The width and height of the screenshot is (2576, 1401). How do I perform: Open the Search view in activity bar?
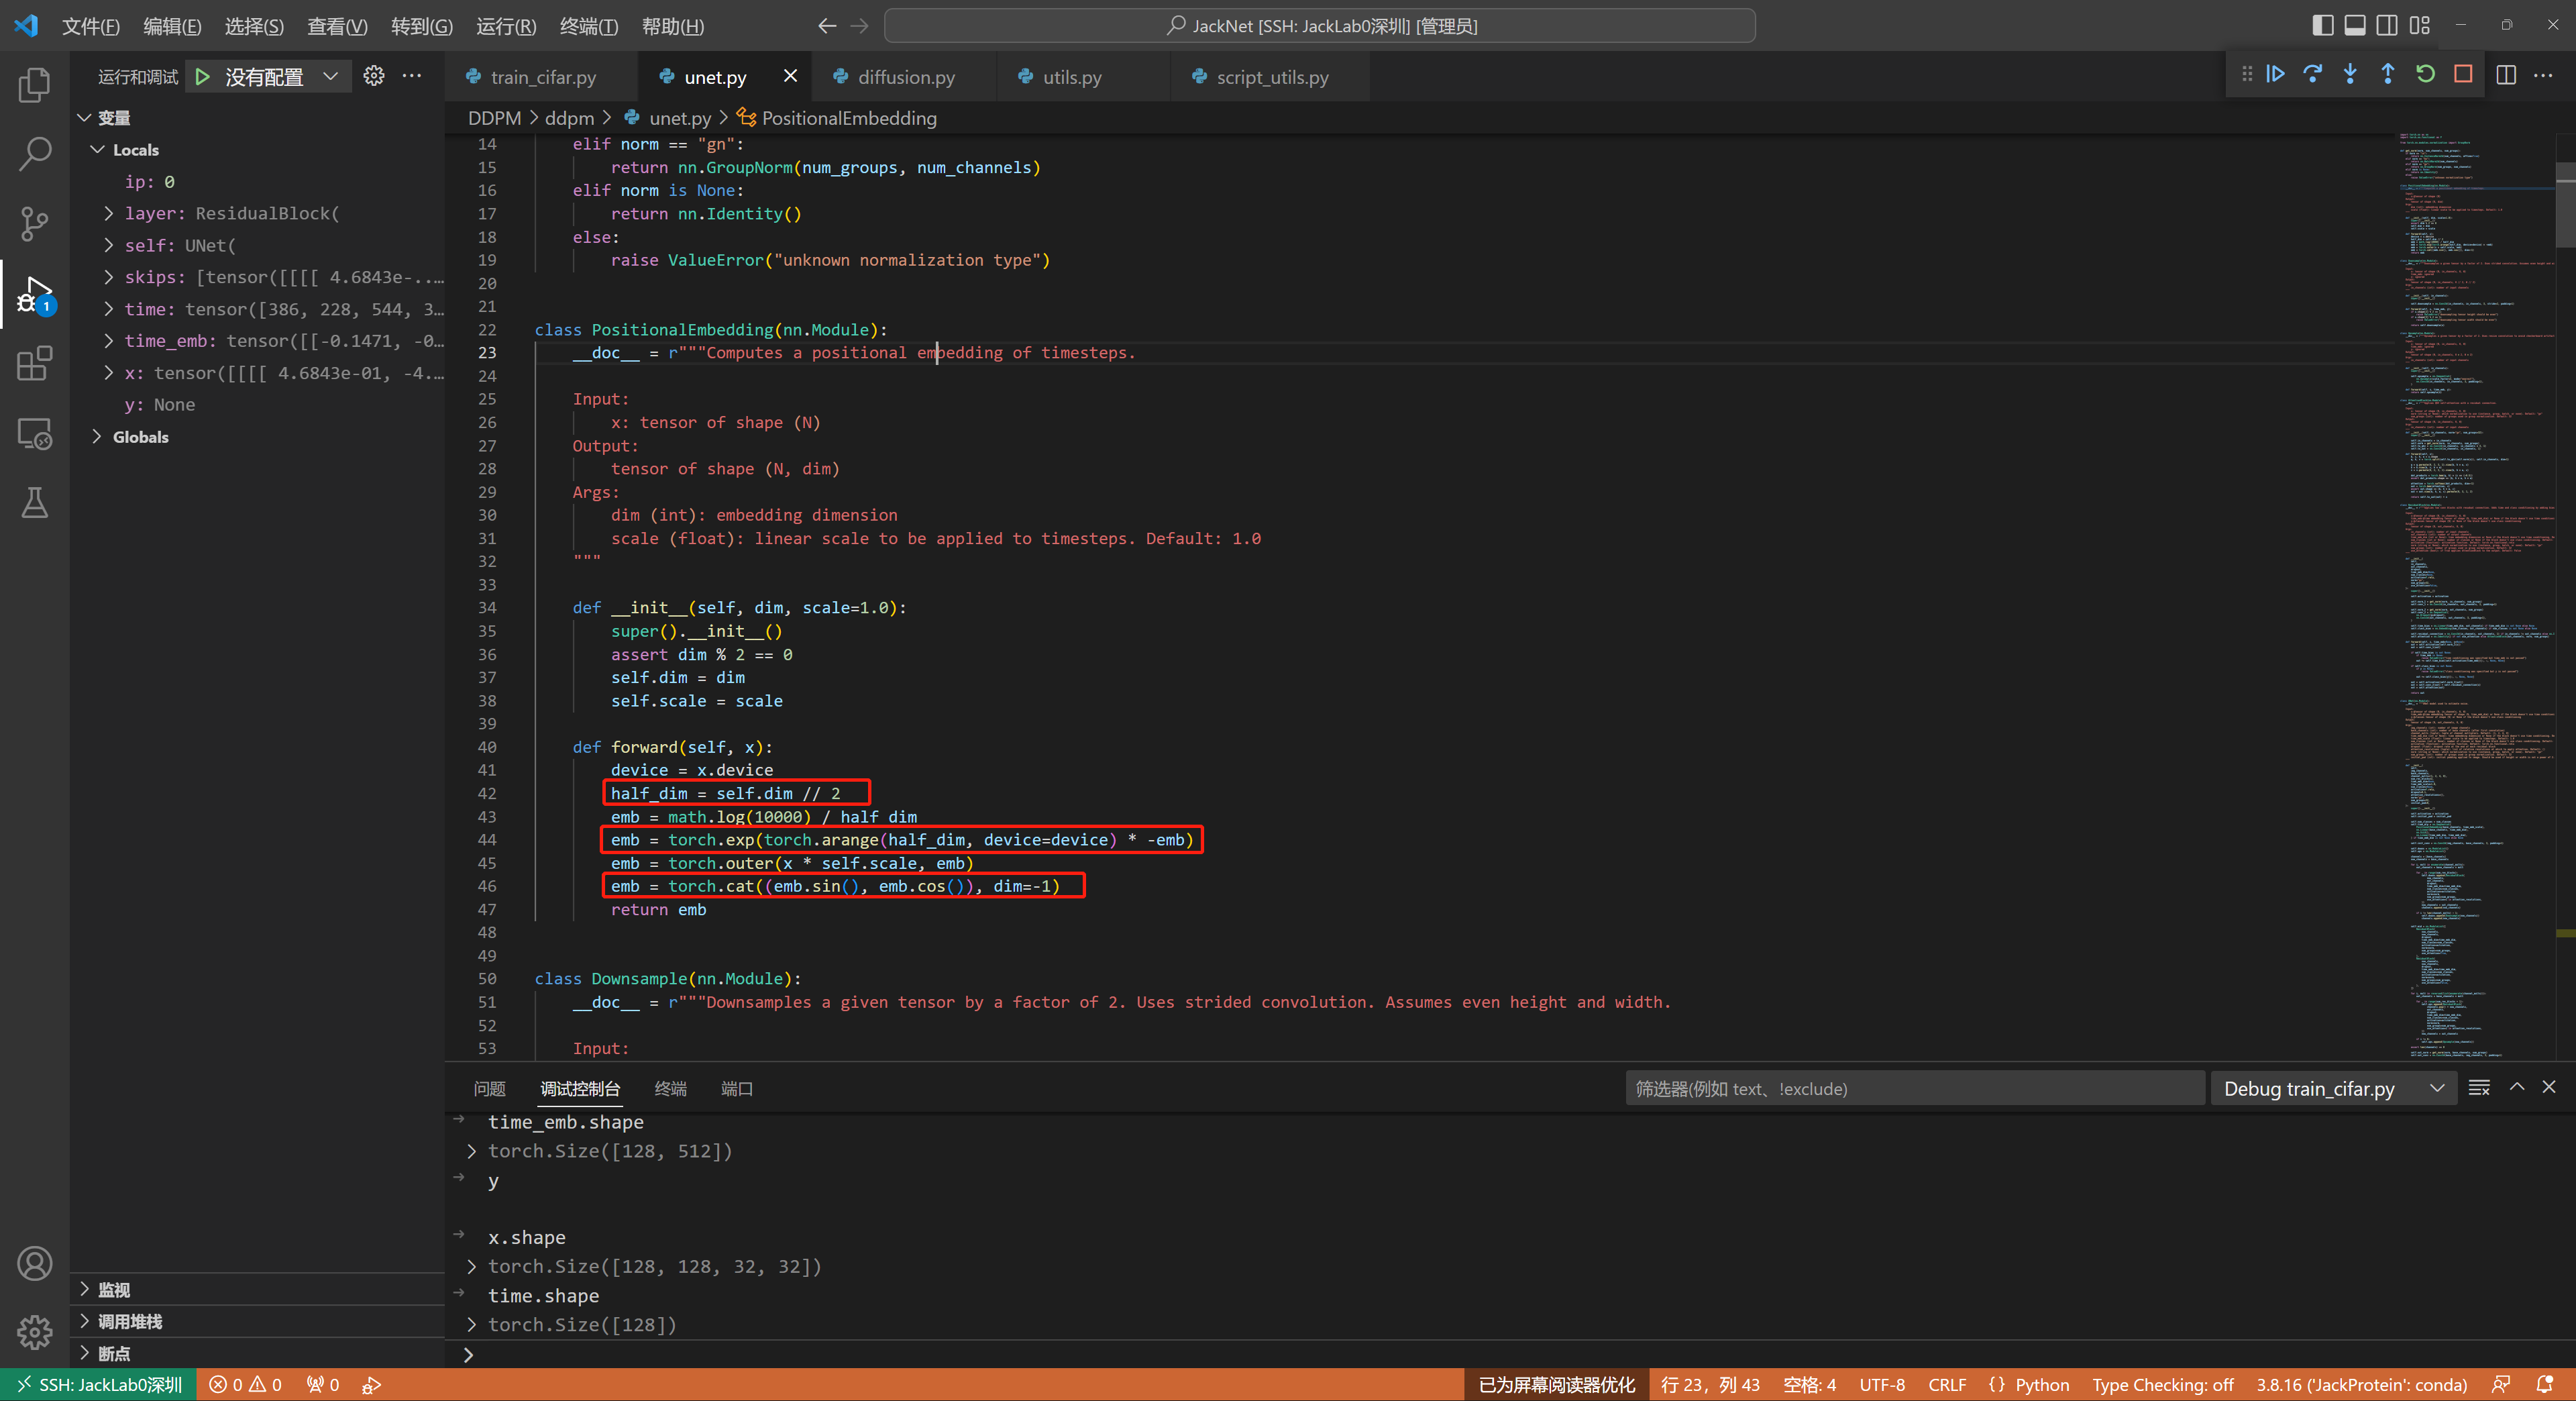pos(34,154)
